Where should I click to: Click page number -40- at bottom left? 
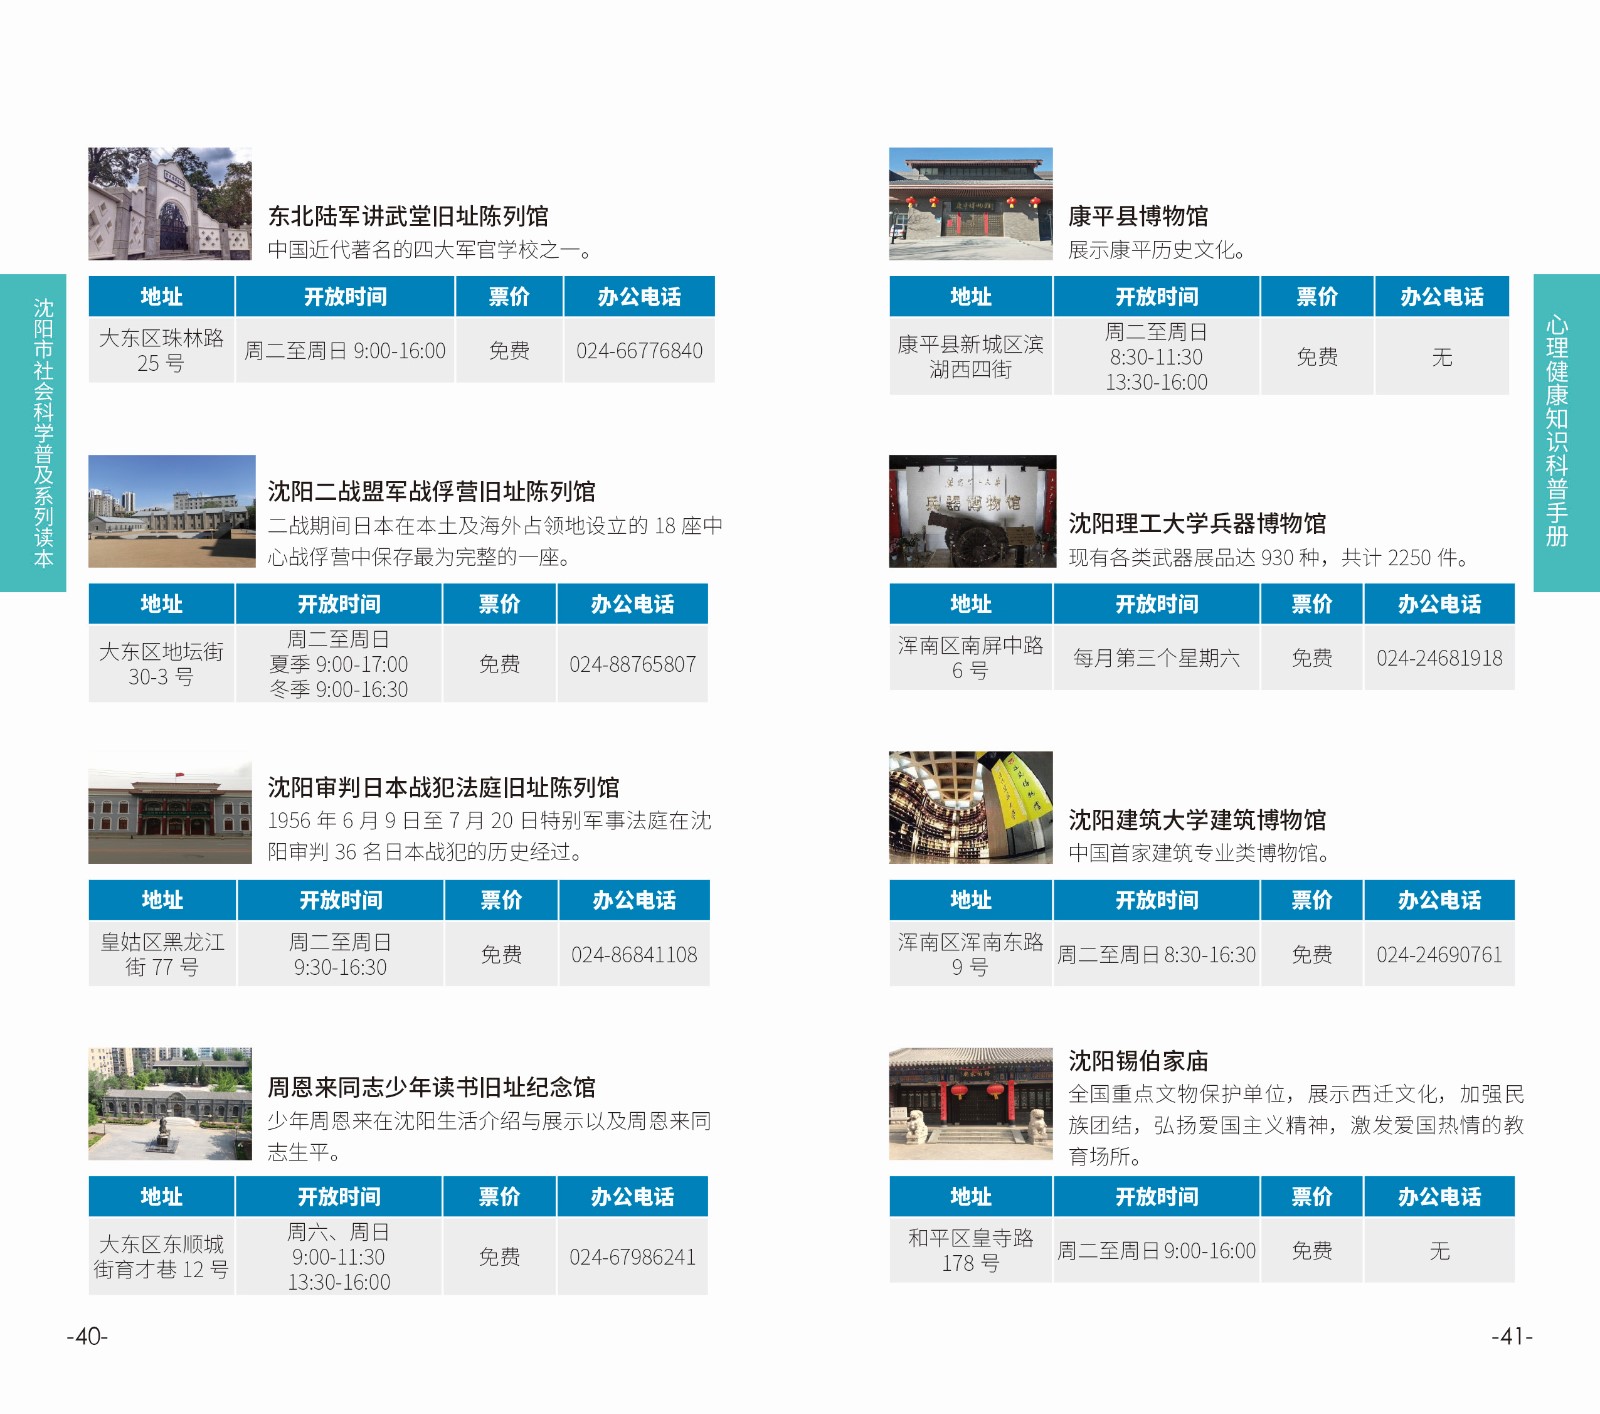pyautogui.click(x=87, y=1337)
